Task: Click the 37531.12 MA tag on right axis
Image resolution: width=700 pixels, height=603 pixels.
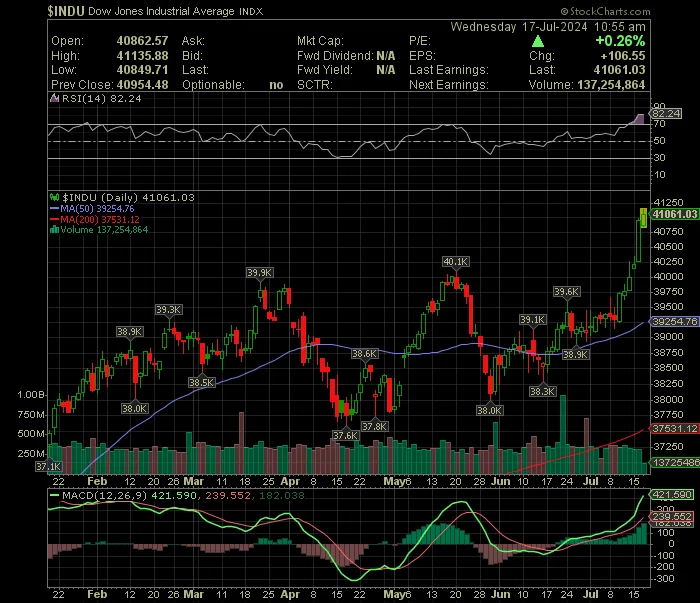Action: point(674,428)
